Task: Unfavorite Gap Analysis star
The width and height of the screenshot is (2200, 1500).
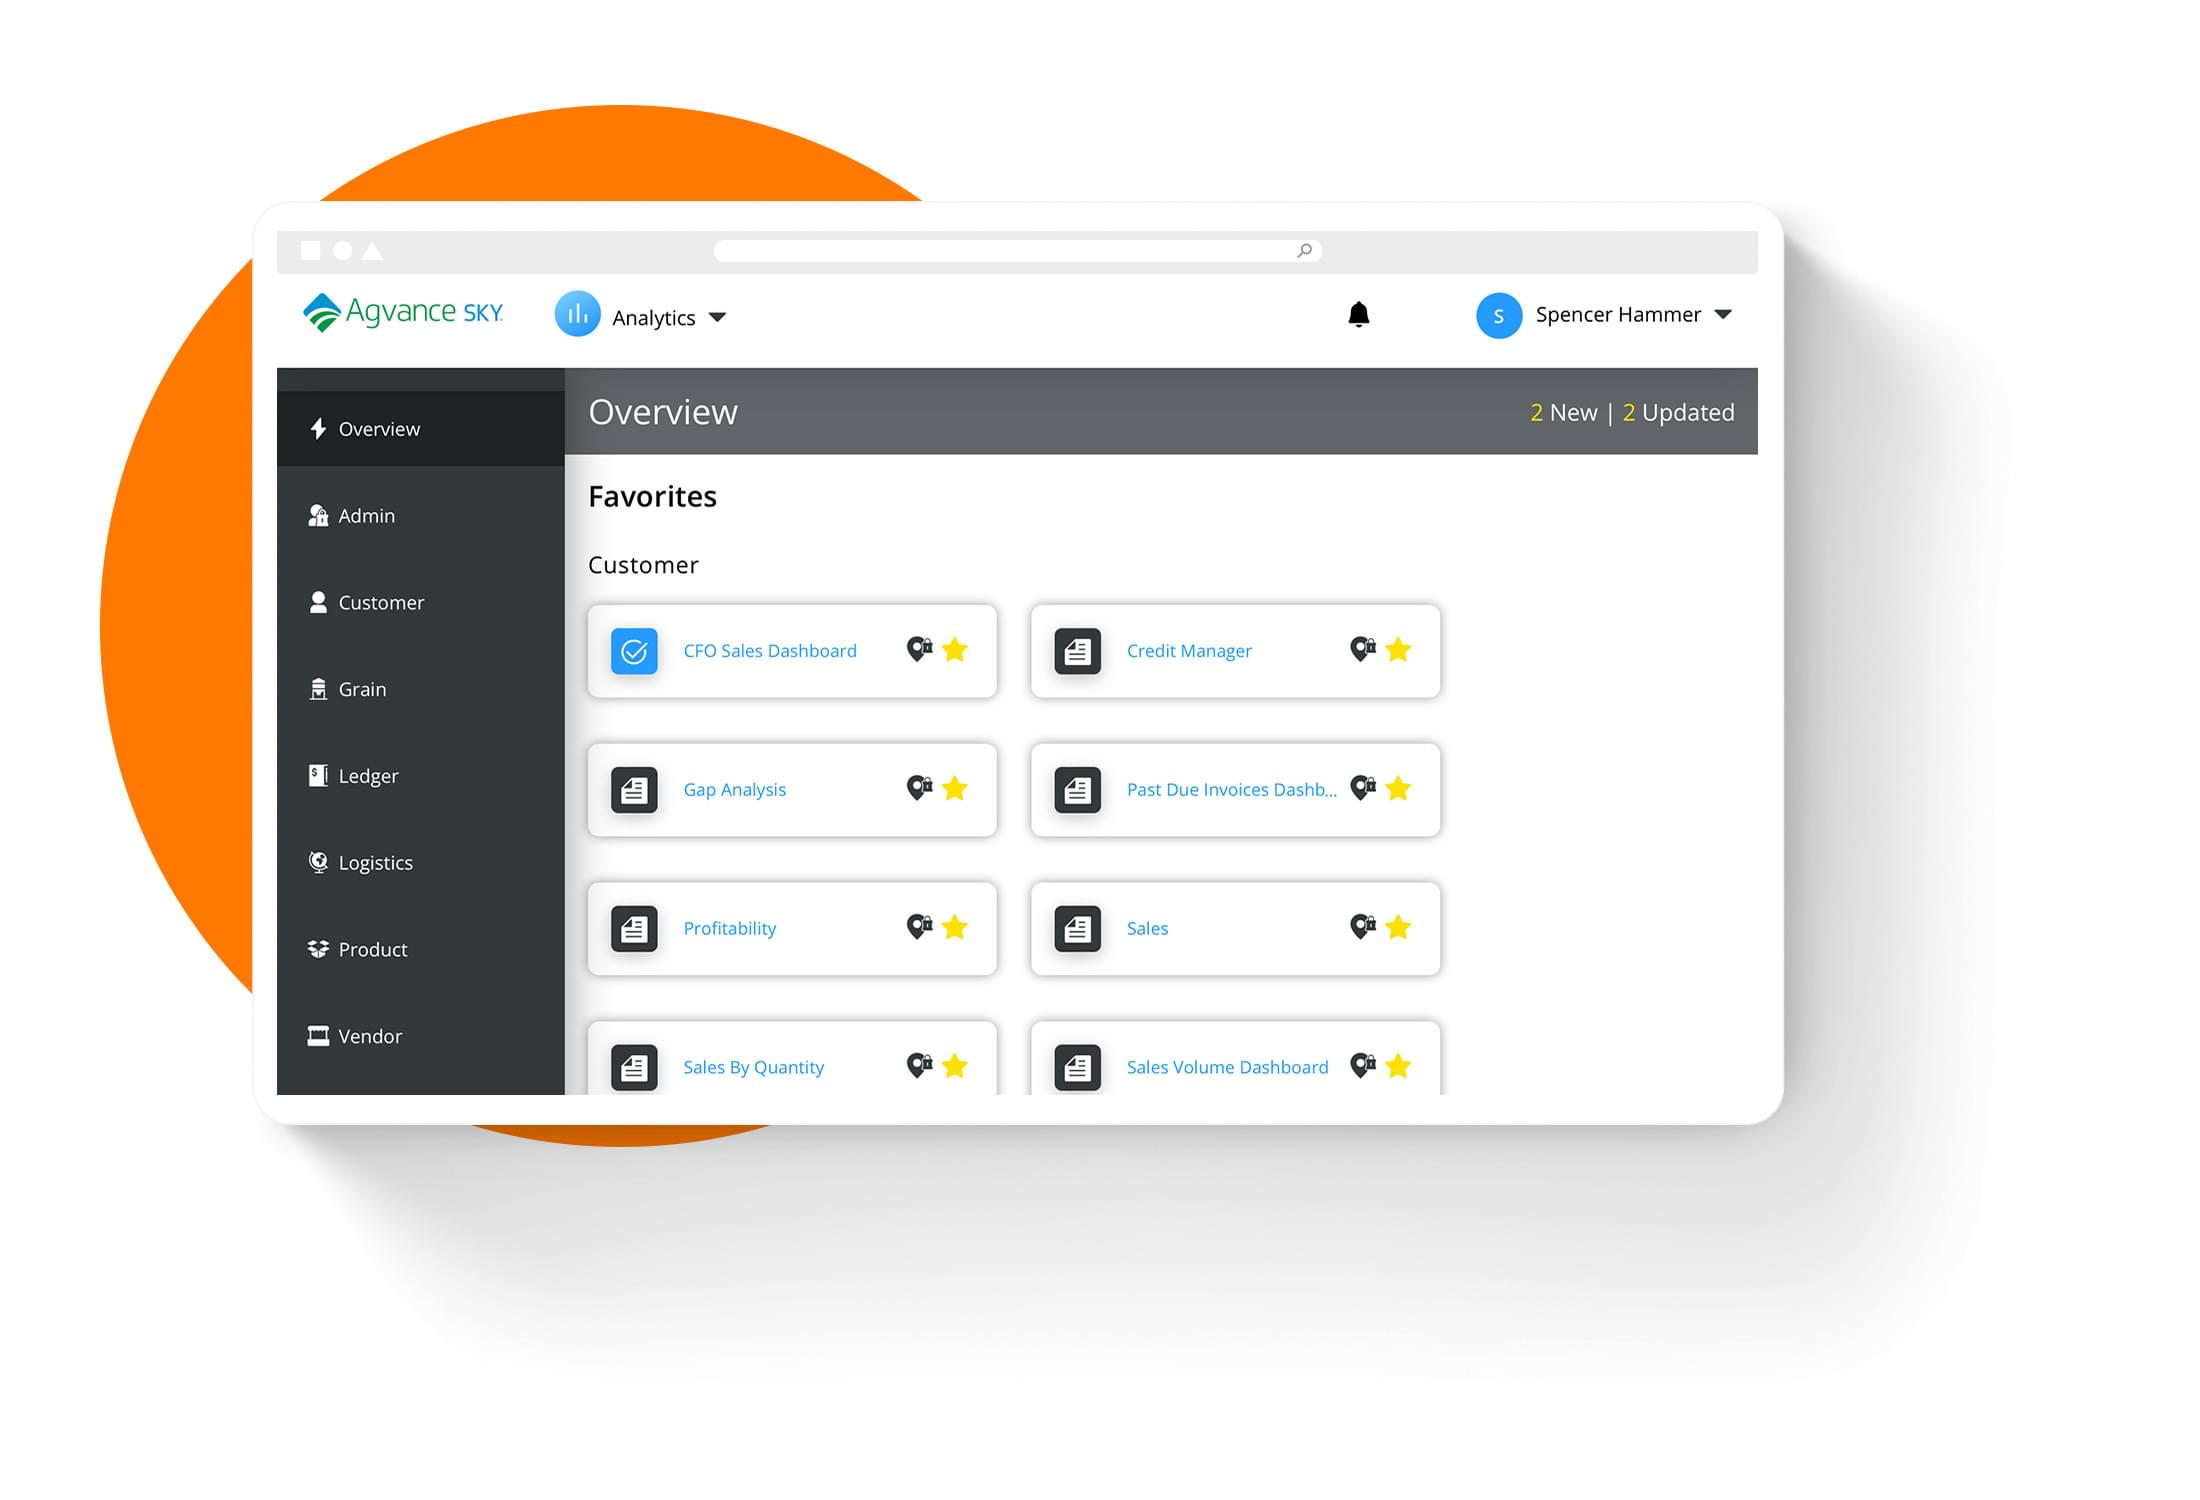Action: pyautogui.click(x=955, y=789)
